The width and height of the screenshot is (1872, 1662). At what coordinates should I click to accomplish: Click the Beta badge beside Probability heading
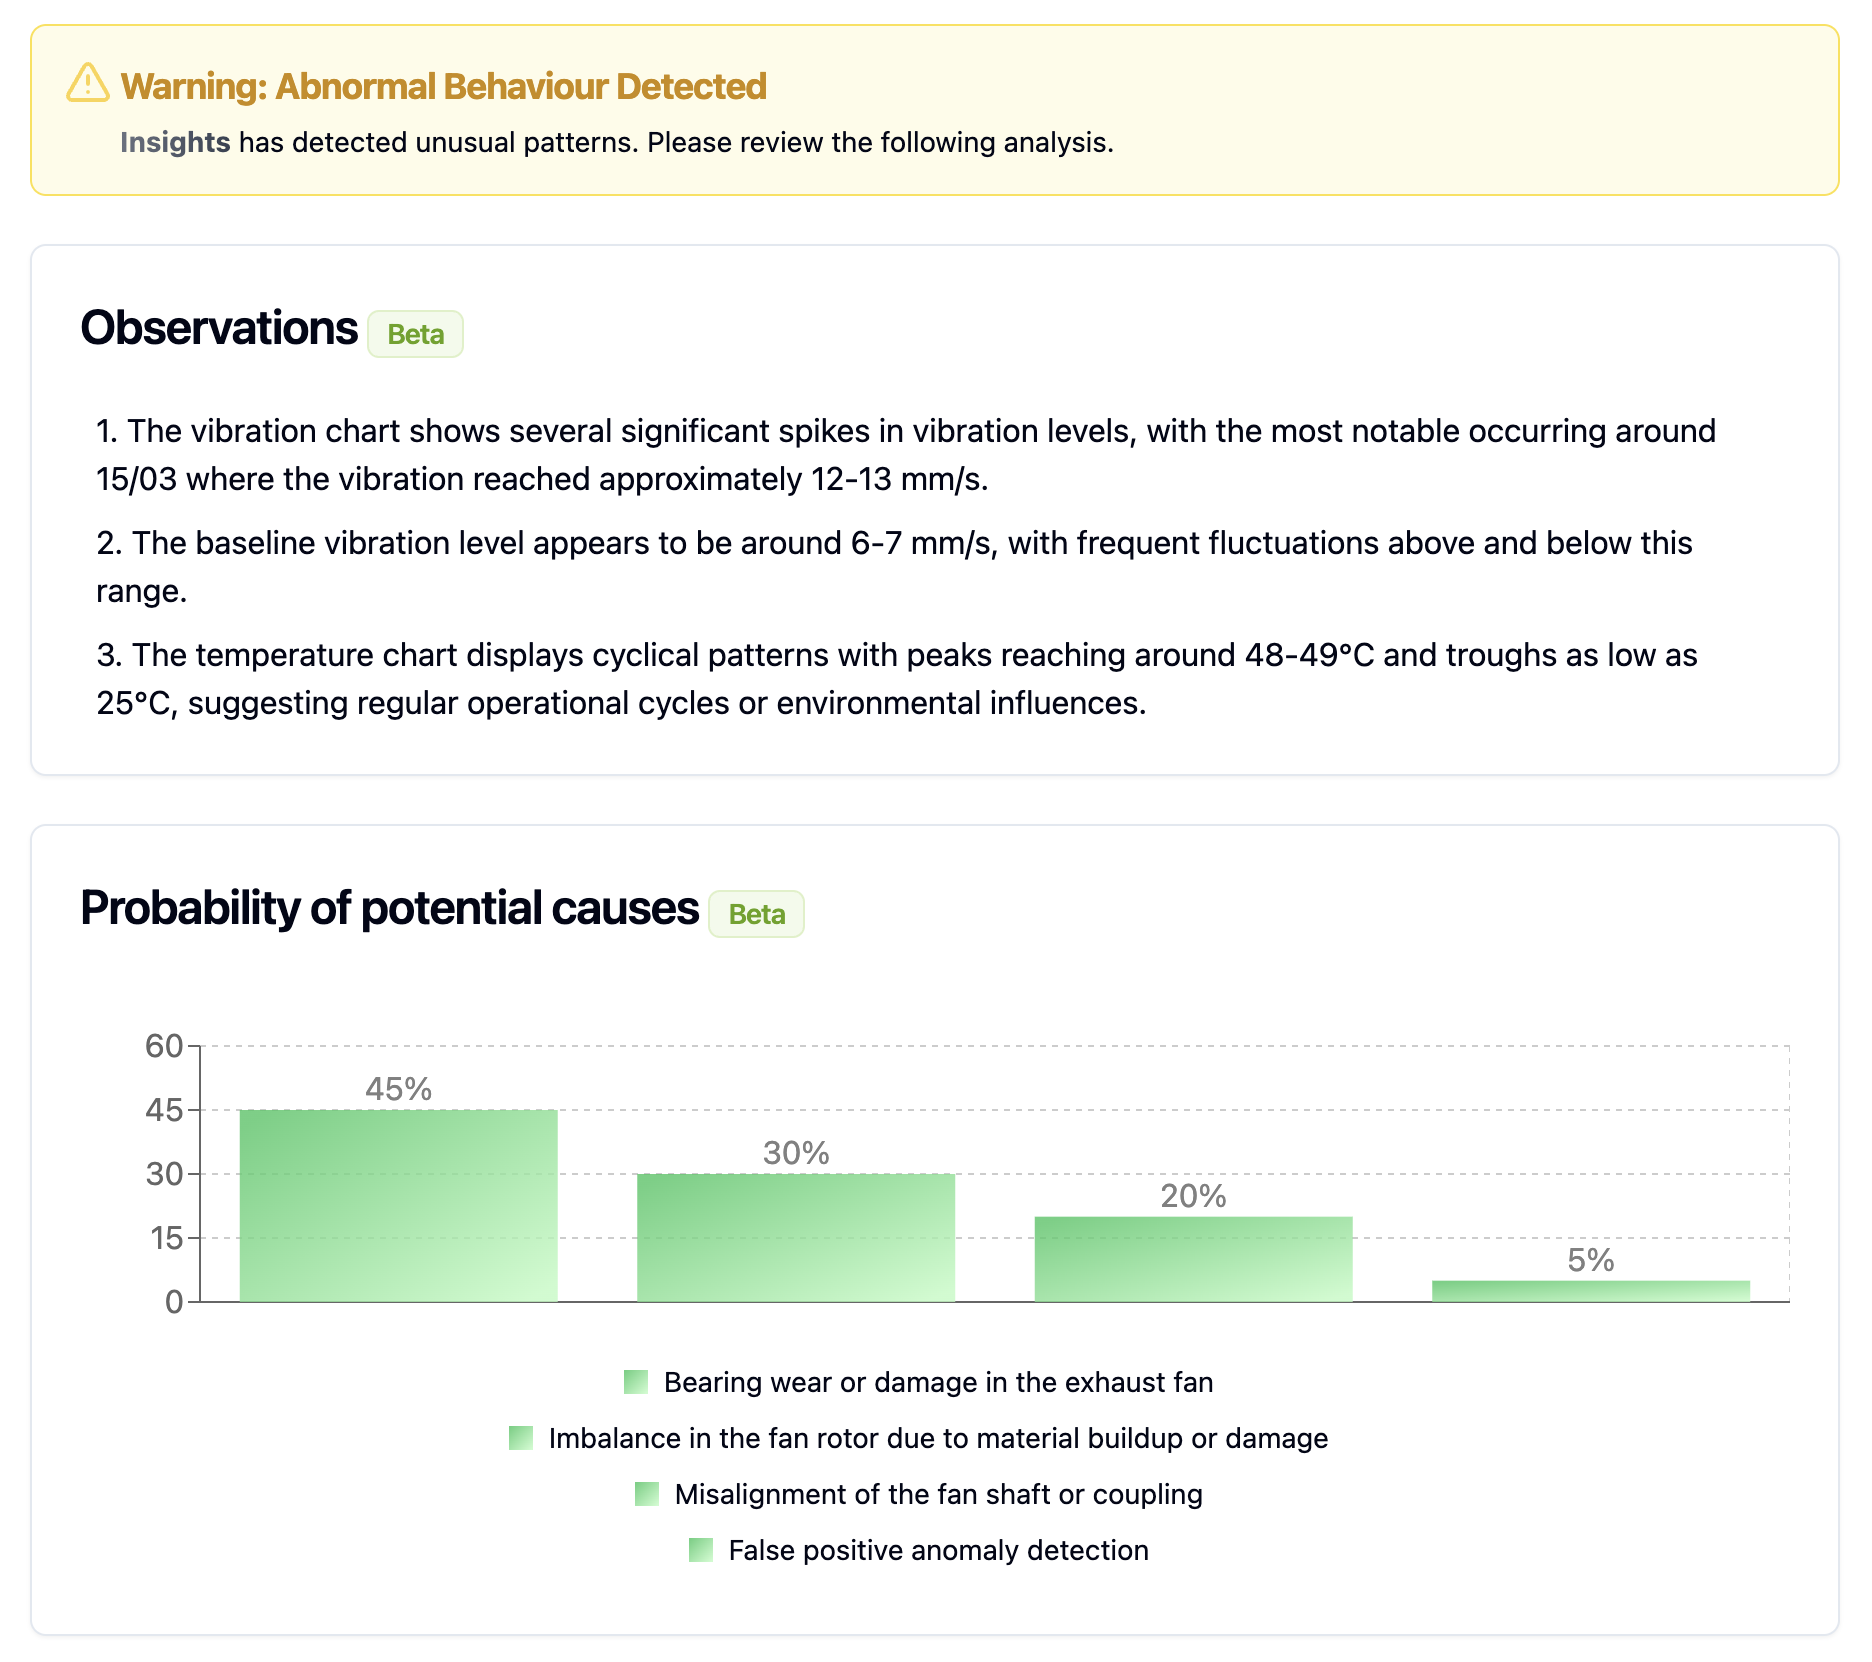[756, 914]
